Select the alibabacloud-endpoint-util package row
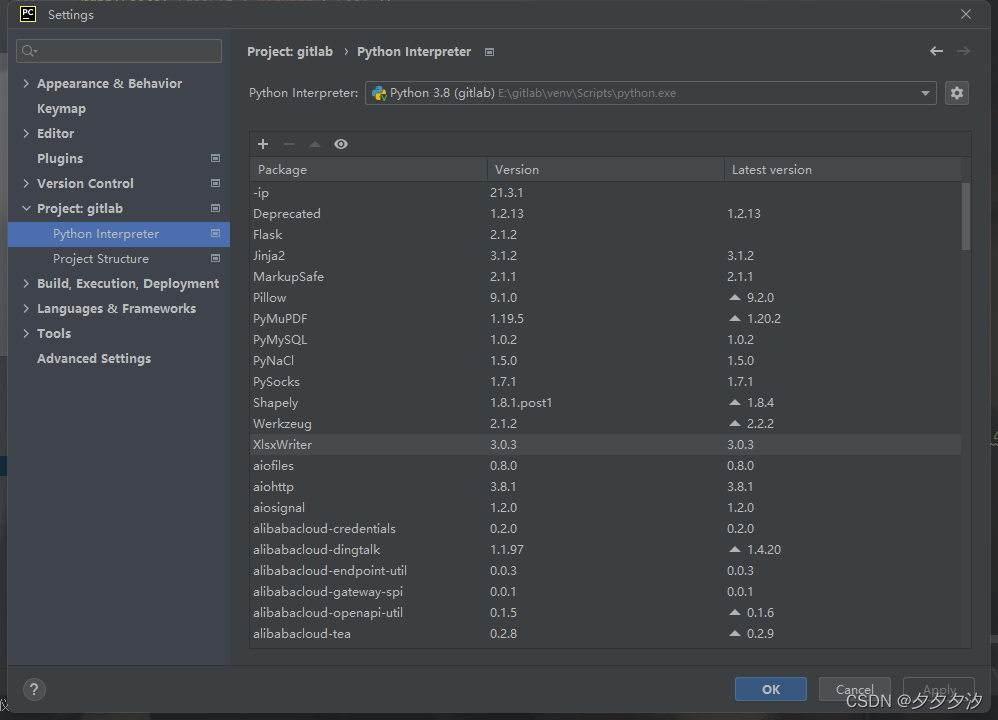The height and width of the screenshot is (720, 998). 605,570
